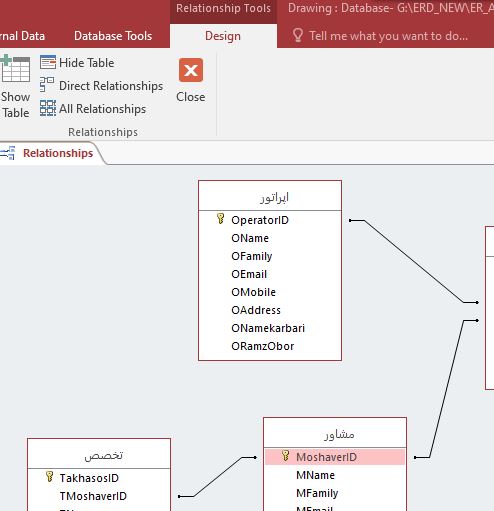Click the key icon beside OperatorID
This screenshot has height=511, width=494.
click(x=220, y=219)
